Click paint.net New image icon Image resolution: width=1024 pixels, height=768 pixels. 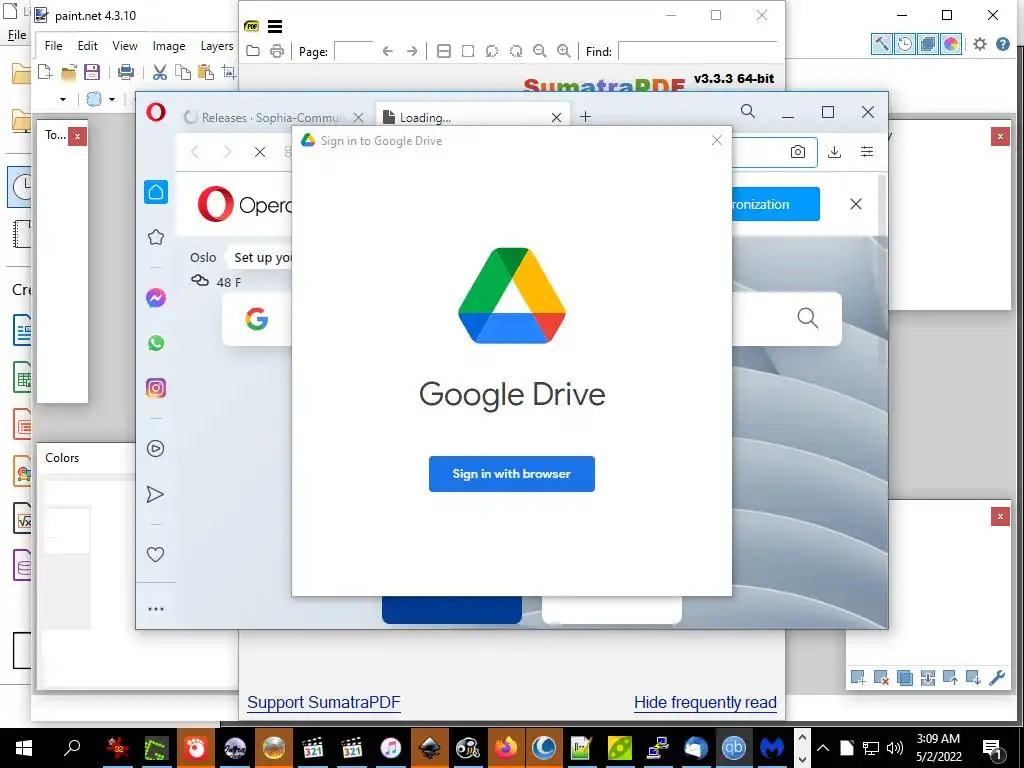click(x=45, y=72)
